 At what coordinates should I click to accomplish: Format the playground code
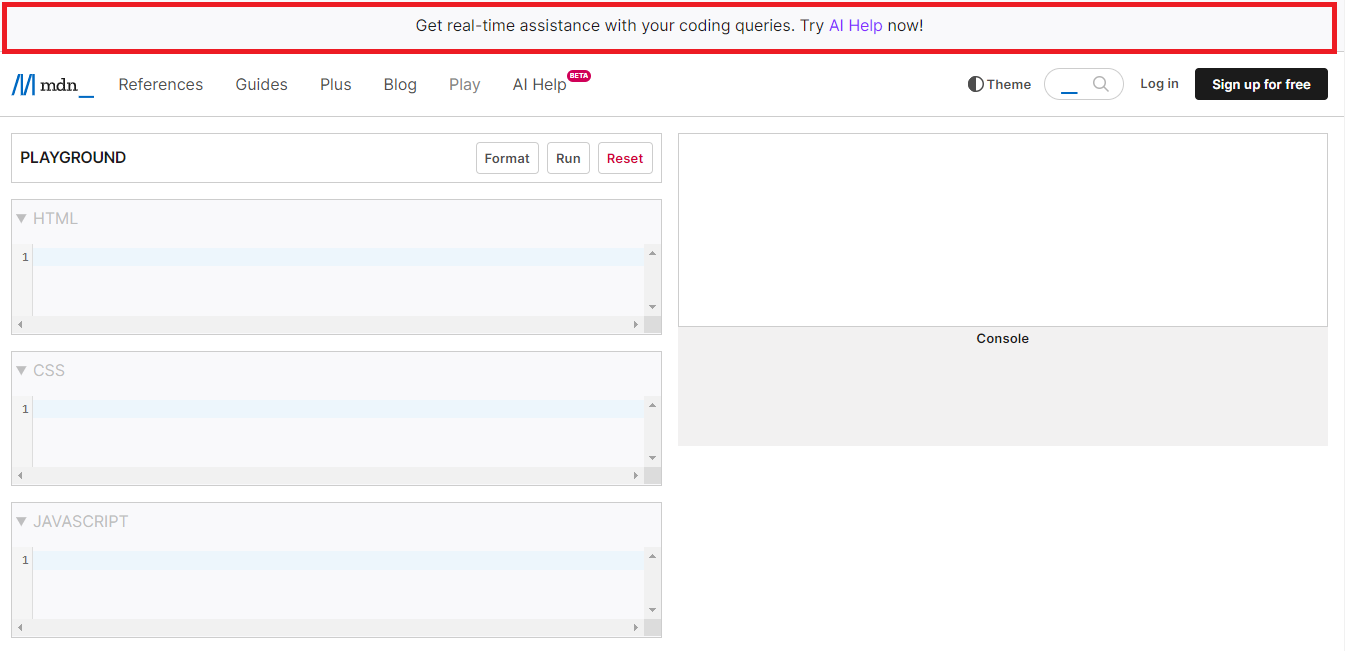tap(507, 158)
